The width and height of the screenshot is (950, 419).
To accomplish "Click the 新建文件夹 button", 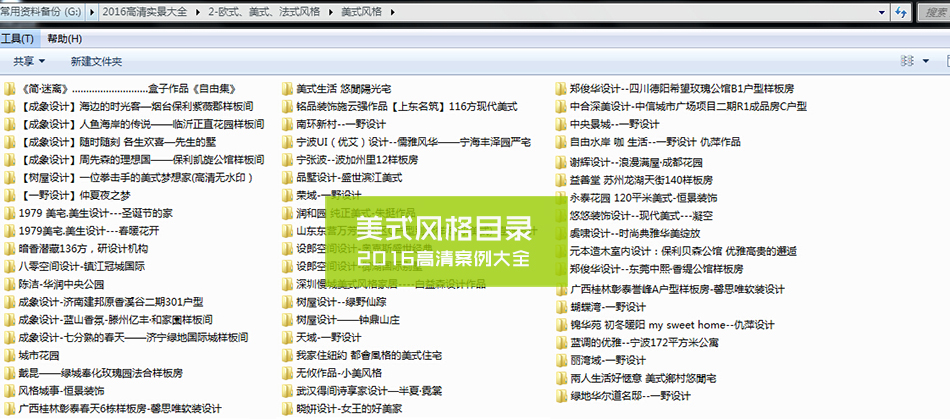I will 97,62.
